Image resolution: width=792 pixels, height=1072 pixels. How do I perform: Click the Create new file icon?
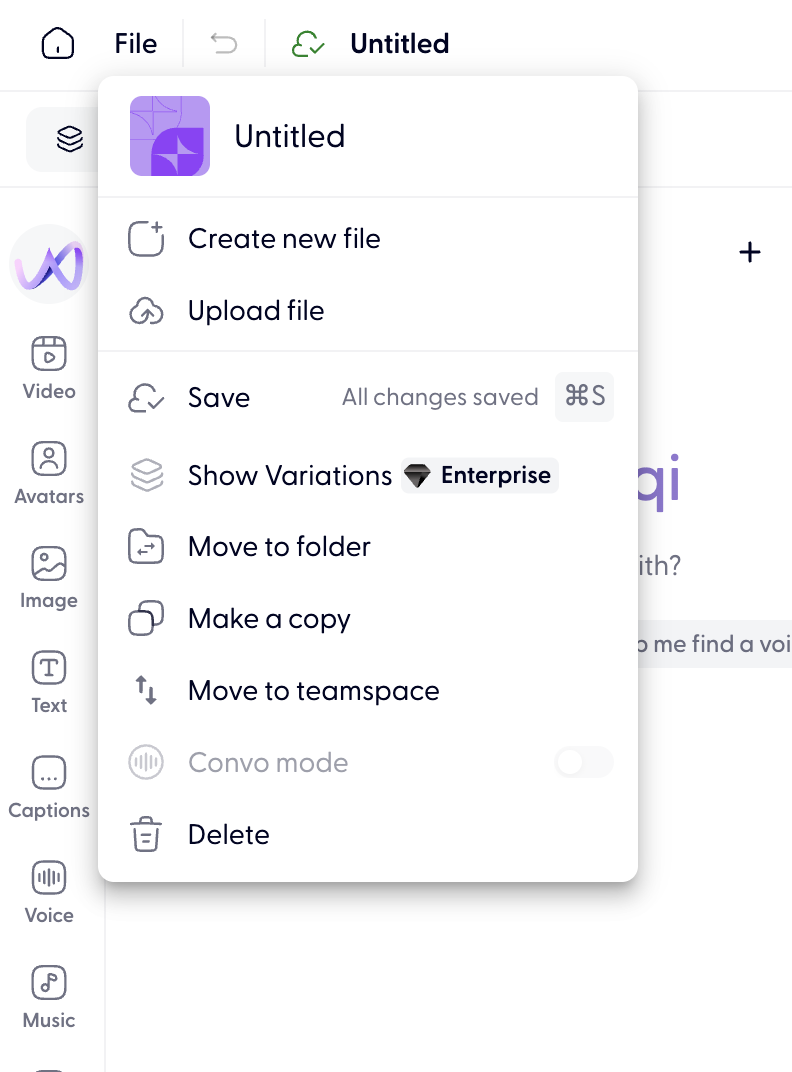pos(146,239)
